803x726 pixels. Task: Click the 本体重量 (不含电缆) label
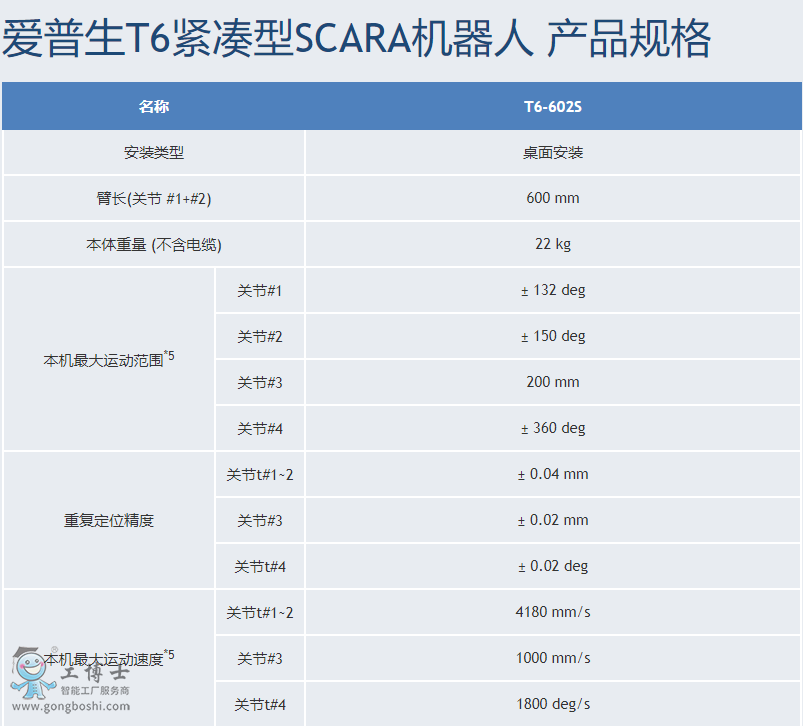pos(154,244)
